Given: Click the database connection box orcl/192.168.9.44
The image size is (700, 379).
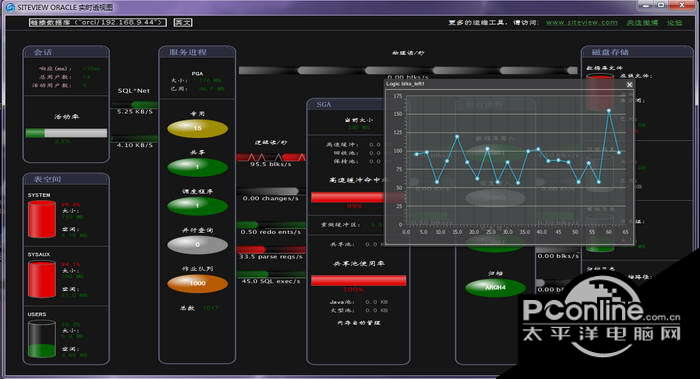Looking at the screenshot, I should point(98,22).
